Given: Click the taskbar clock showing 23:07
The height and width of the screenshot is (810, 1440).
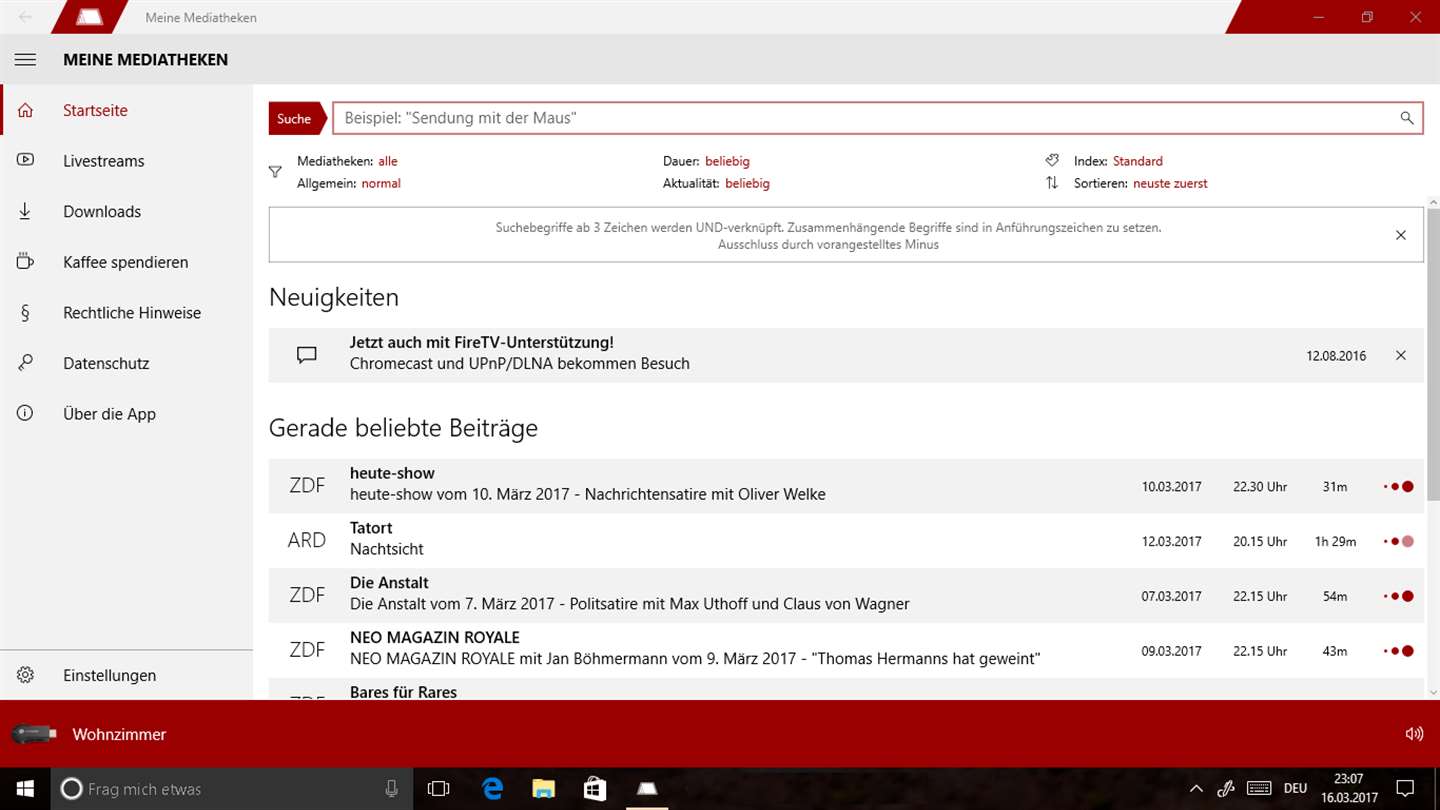Looking at the screenshot, I should click(1348, 779).
